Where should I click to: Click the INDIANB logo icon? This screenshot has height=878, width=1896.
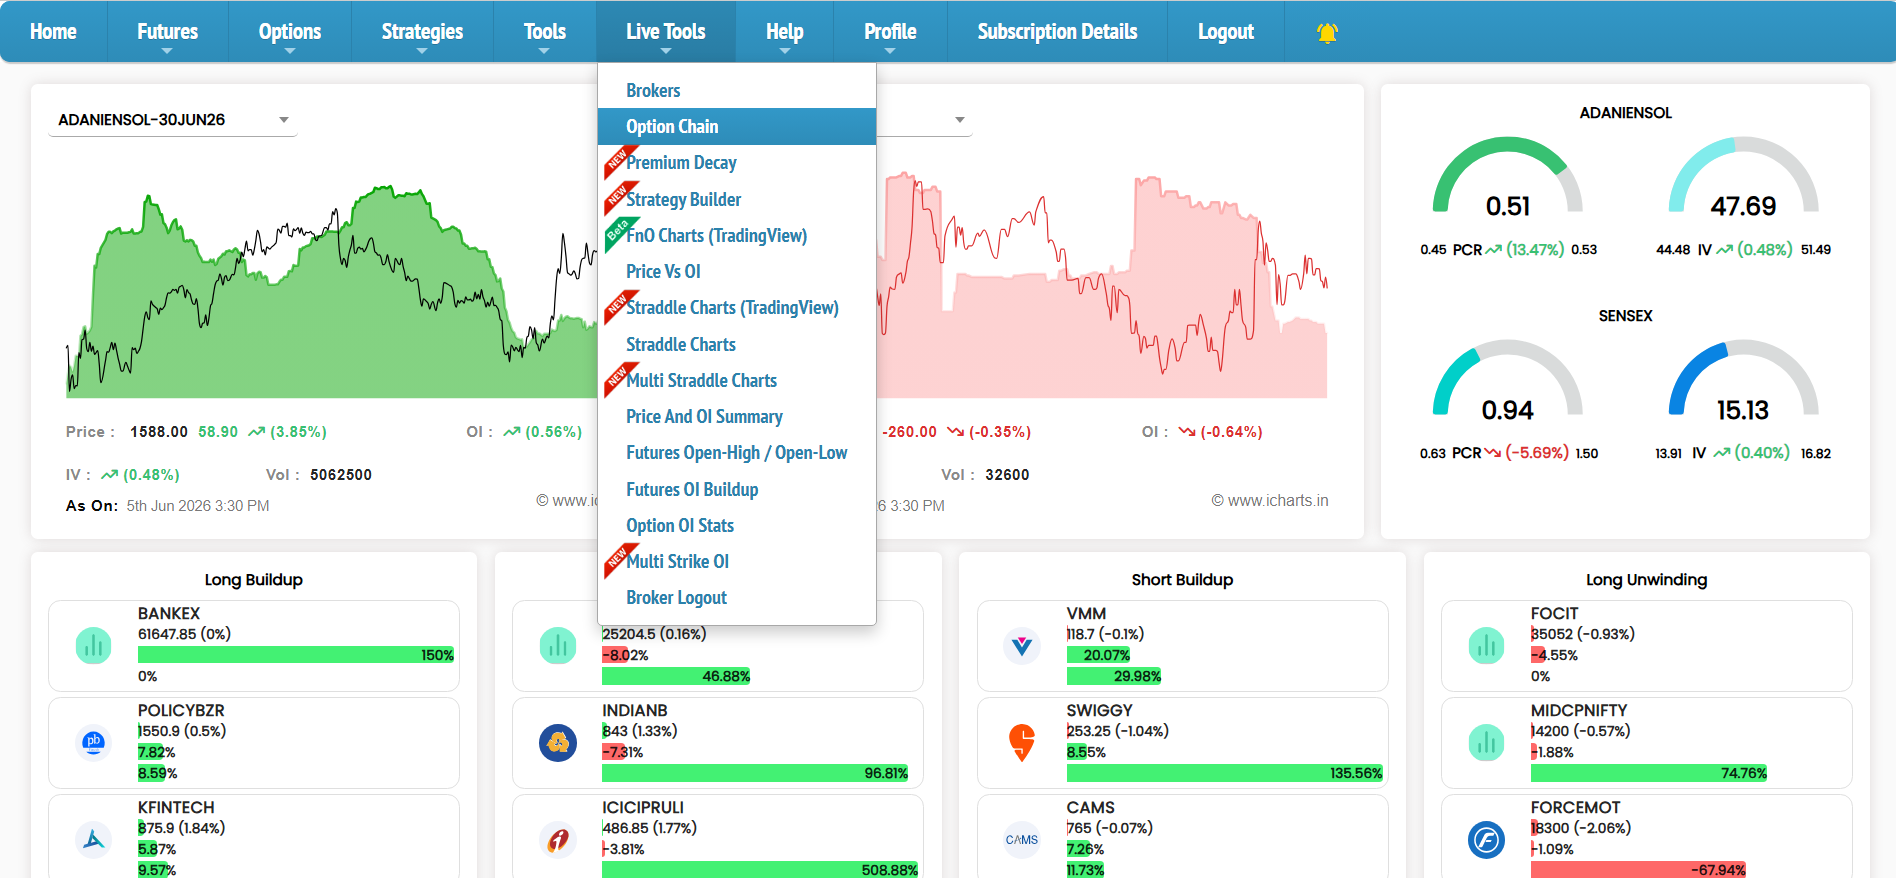click(558, 743)
